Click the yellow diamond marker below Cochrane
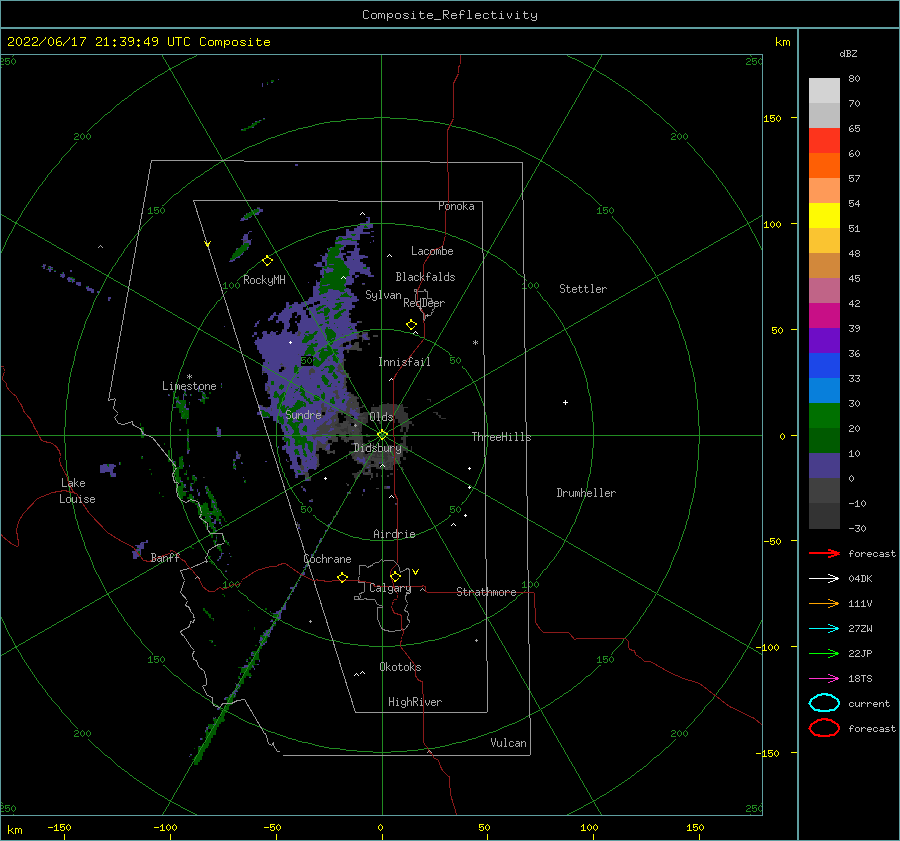Screen dimensions: 900x841 pos(342,577)
